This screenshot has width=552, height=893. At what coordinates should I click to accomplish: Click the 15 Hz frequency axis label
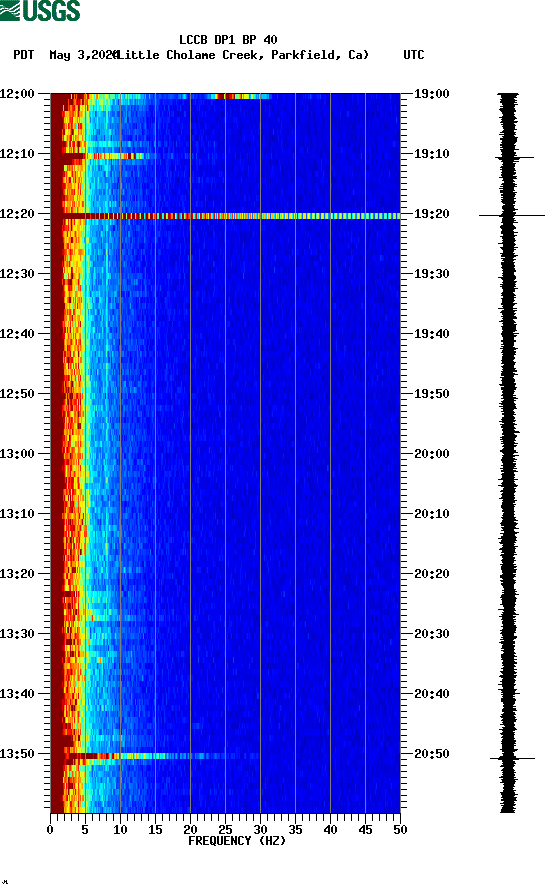click(x=155, y=830)
